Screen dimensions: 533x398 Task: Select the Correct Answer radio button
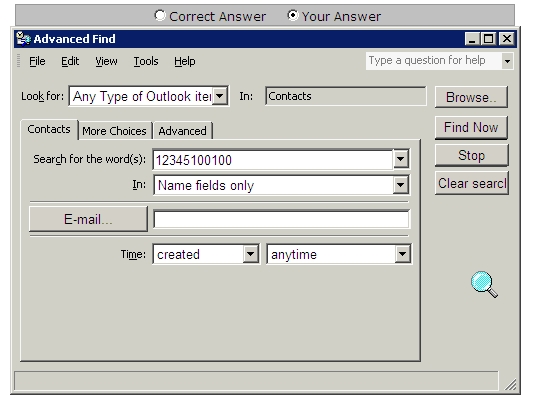[160, 15]
